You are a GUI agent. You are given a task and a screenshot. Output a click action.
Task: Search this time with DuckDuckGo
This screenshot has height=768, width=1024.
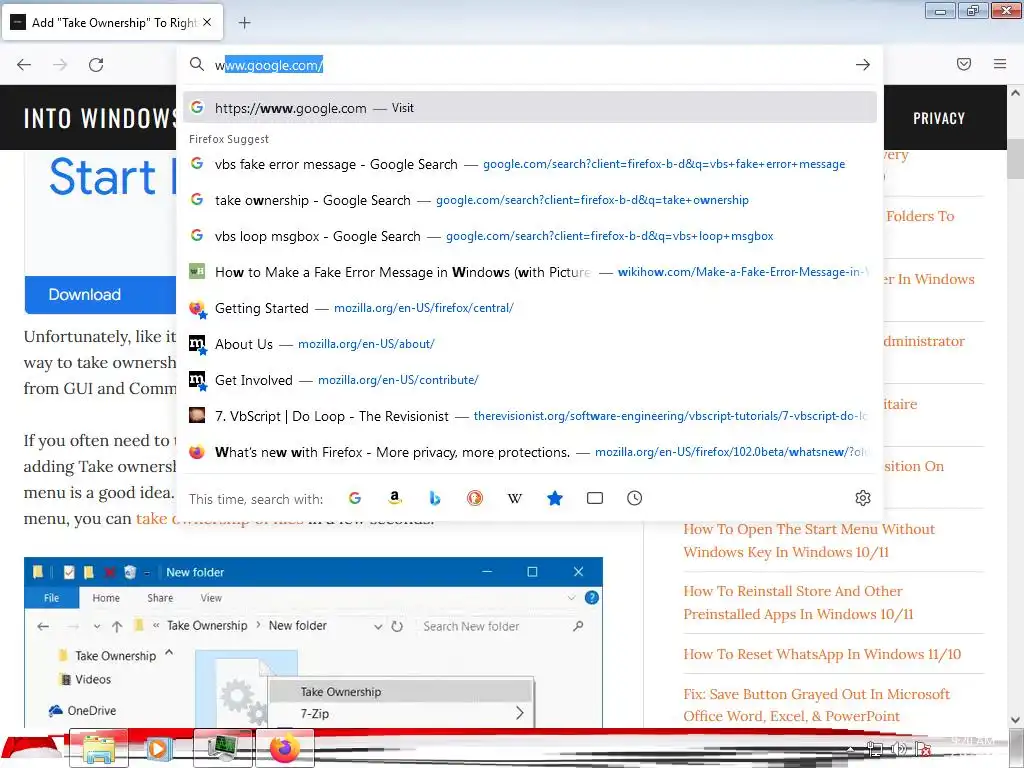(475, 498)
